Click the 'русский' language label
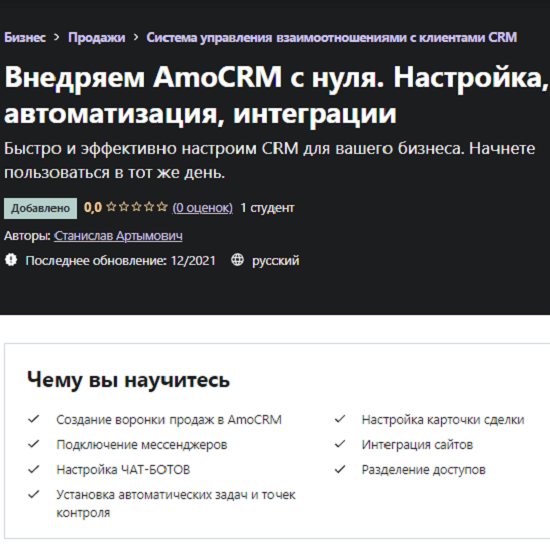The height and width of the screenshot is (550, 550). point(276,261)
